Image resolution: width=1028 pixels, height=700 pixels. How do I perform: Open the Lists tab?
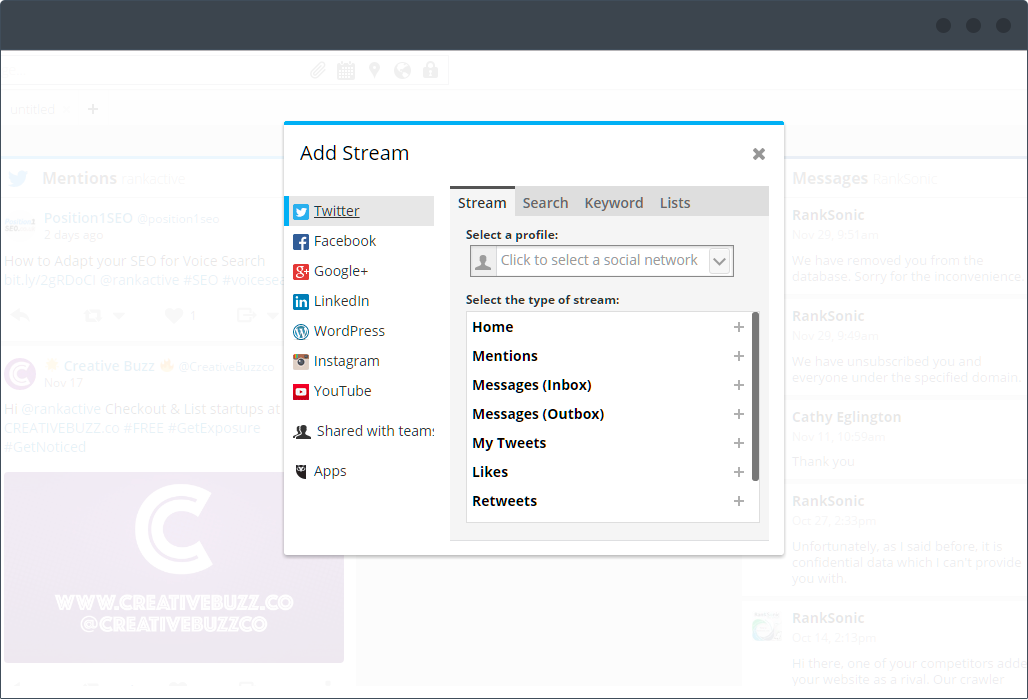click(x=675, y=203)
